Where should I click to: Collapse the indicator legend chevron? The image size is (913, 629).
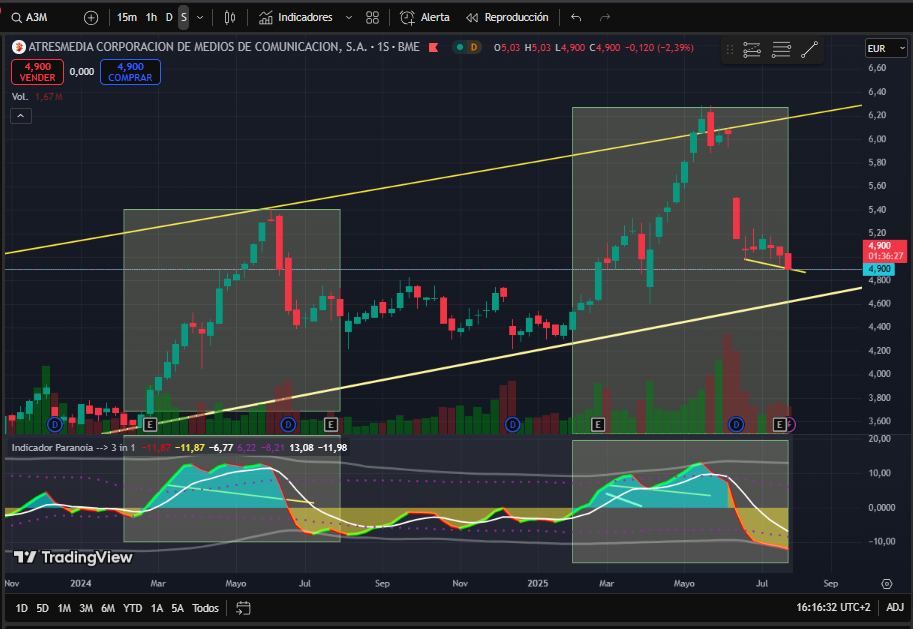point(20,116)
